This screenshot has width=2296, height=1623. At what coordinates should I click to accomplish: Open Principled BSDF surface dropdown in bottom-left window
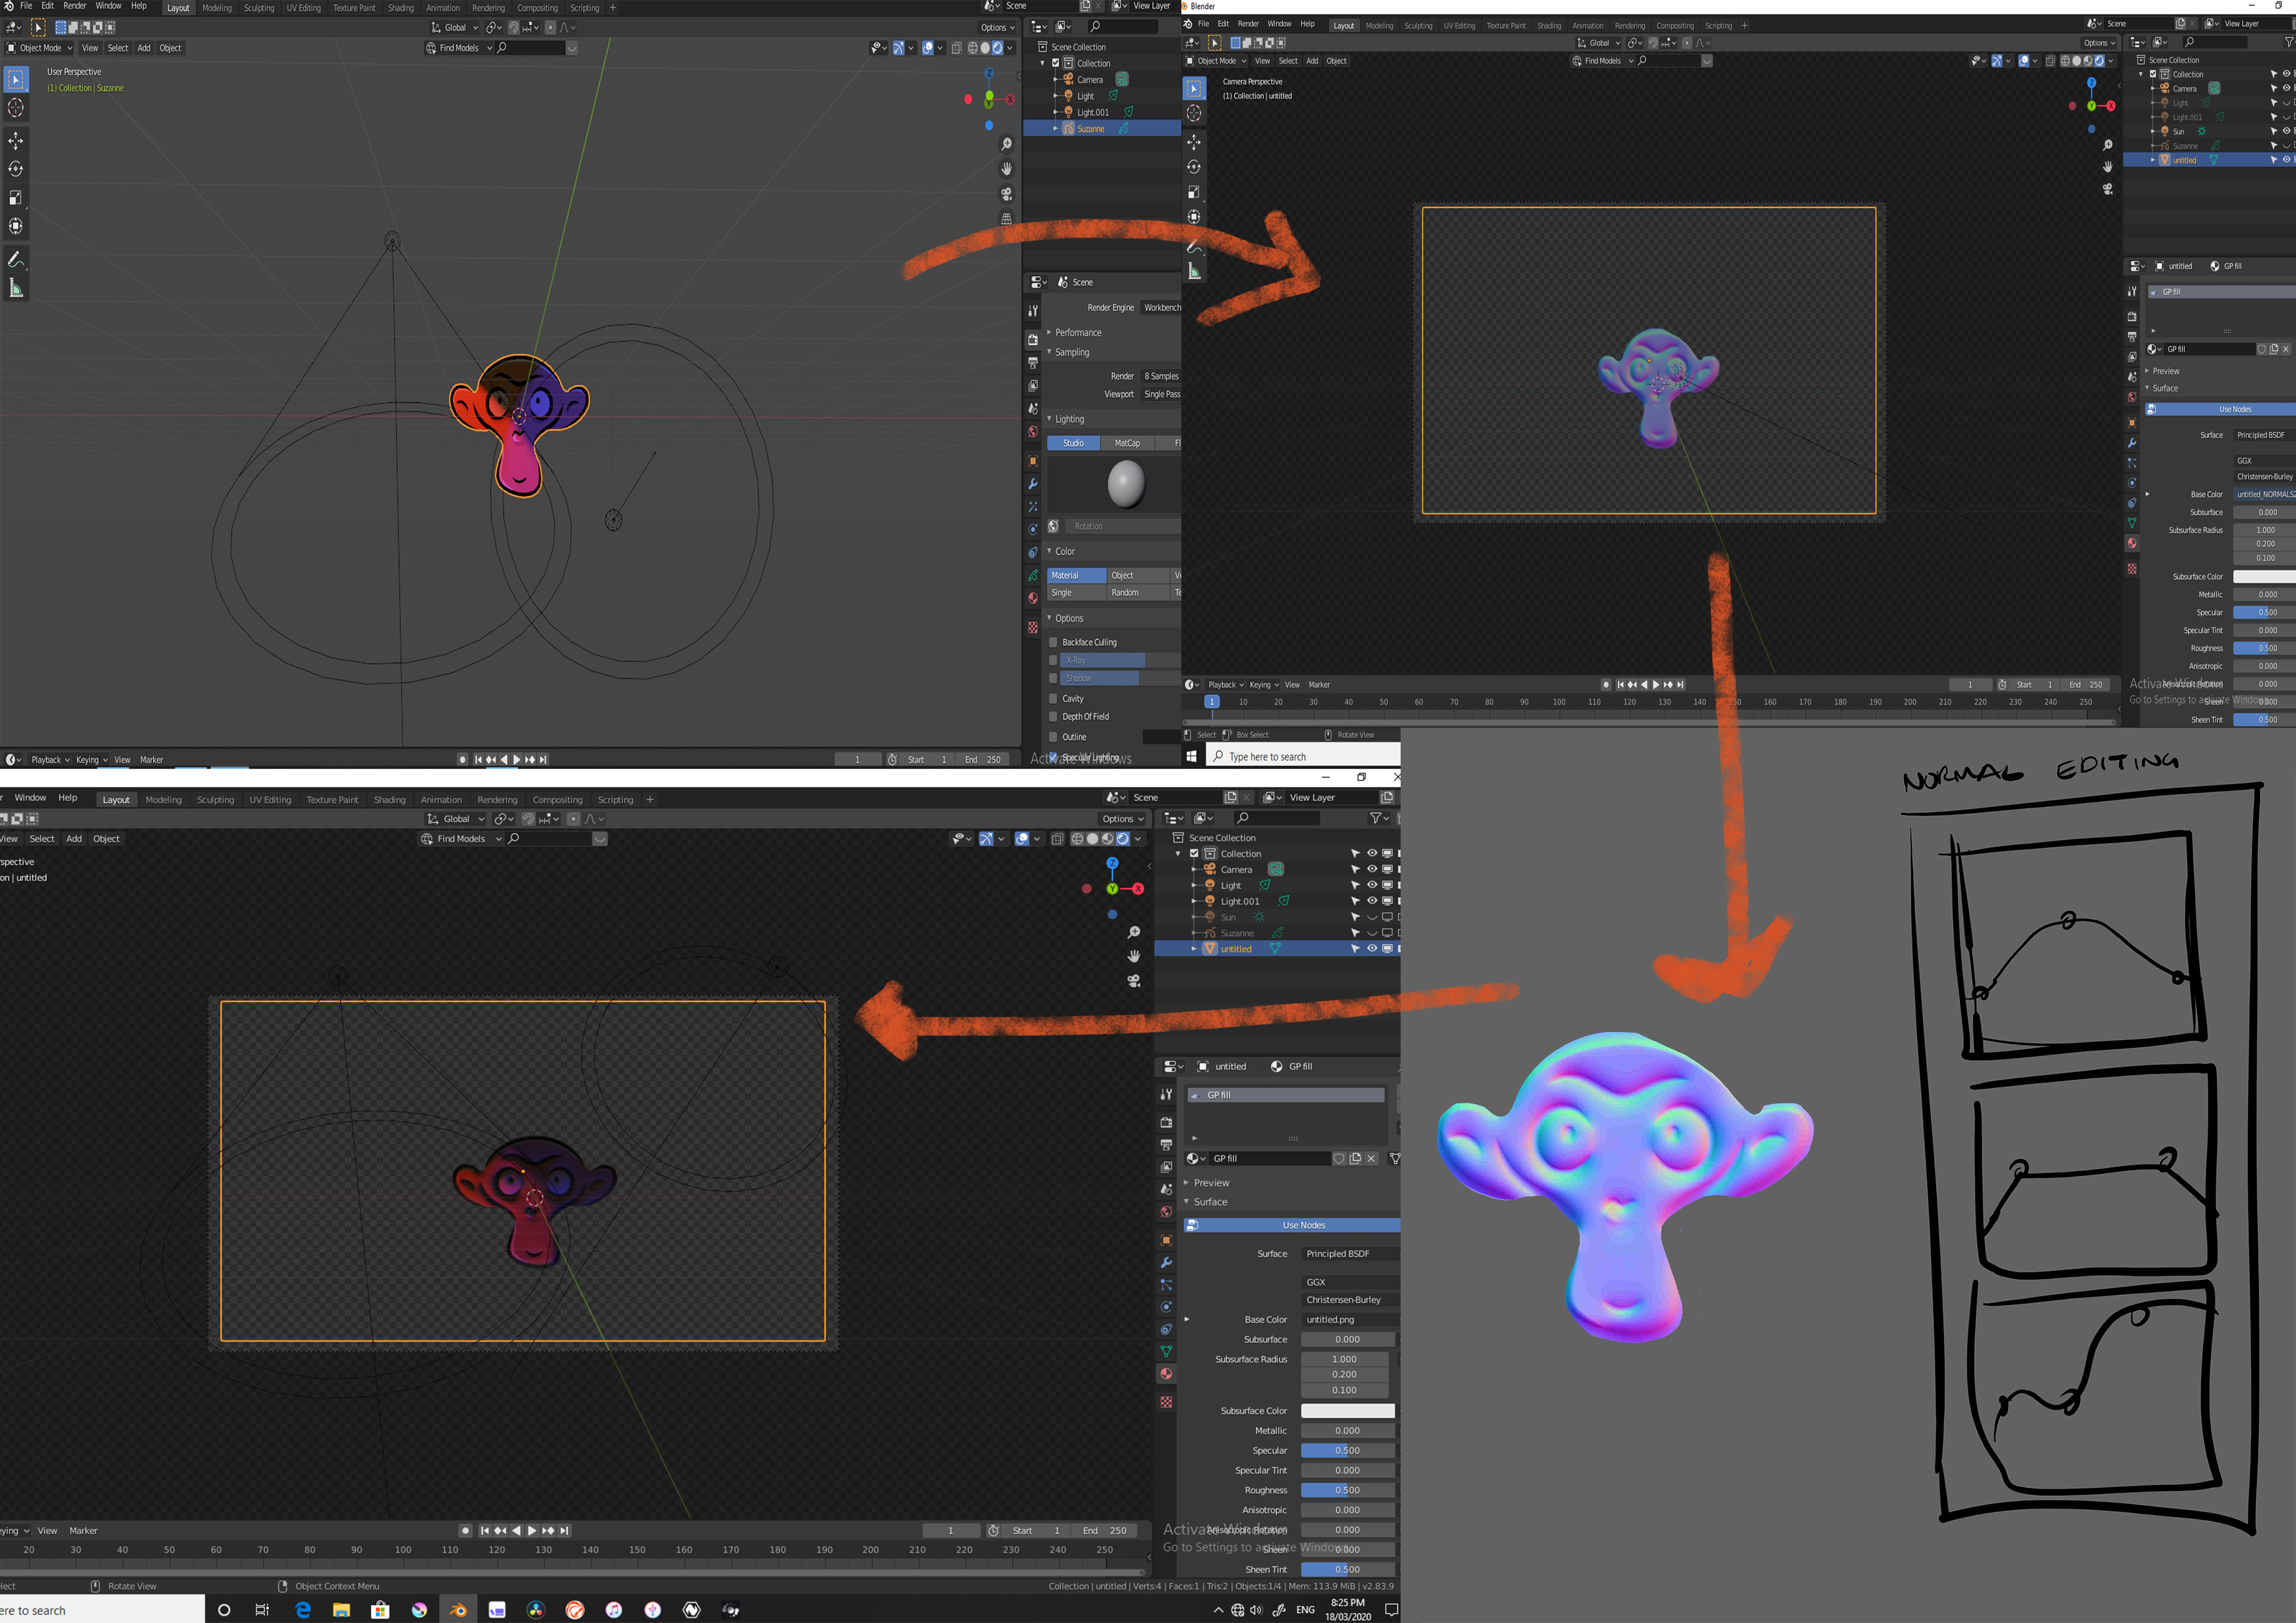[x=1350, y=1253]
